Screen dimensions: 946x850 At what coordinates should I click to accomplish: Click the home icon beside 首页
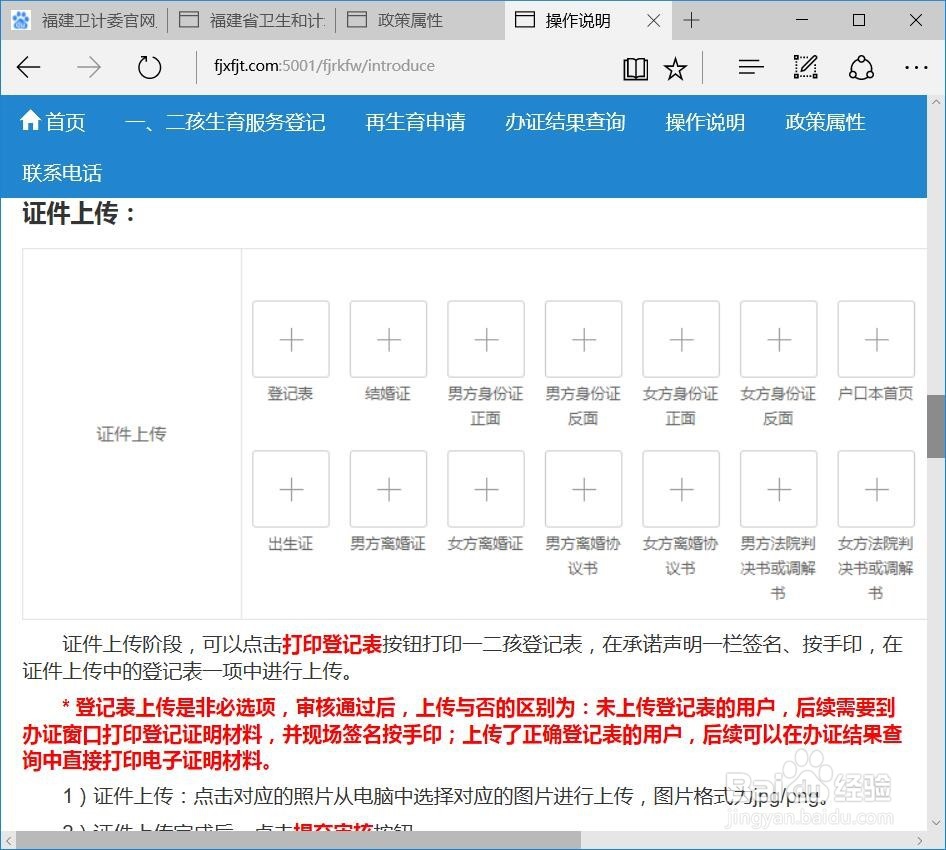click(28, 121)
